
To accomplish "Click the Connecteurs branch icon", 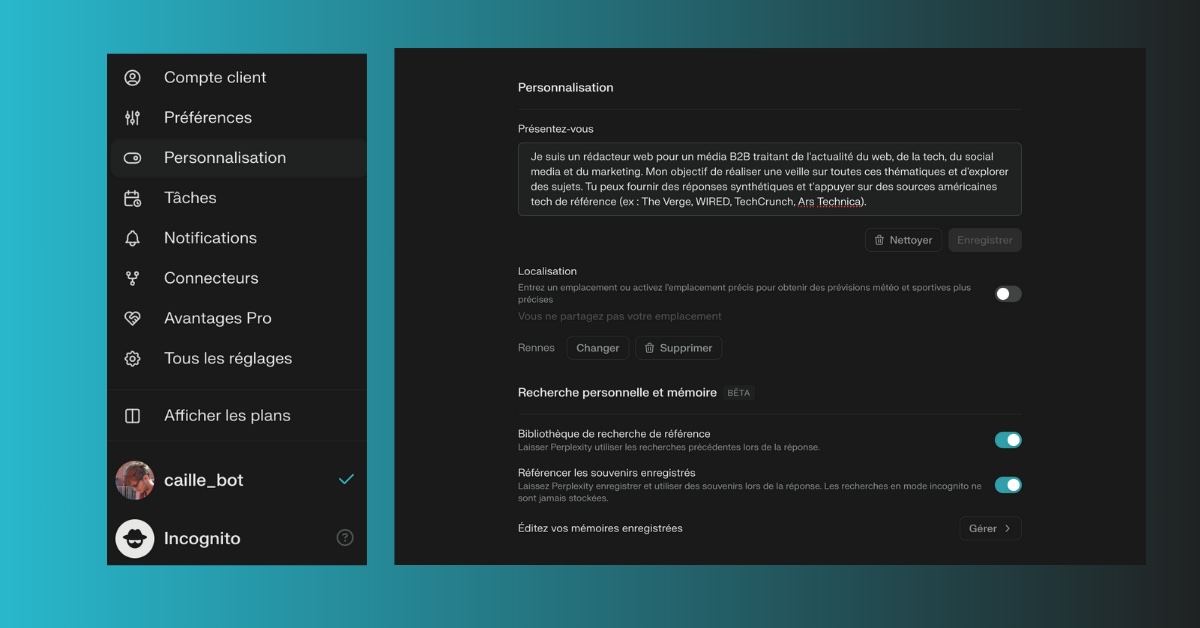I will pyautogui.click(x=132, y=278).
